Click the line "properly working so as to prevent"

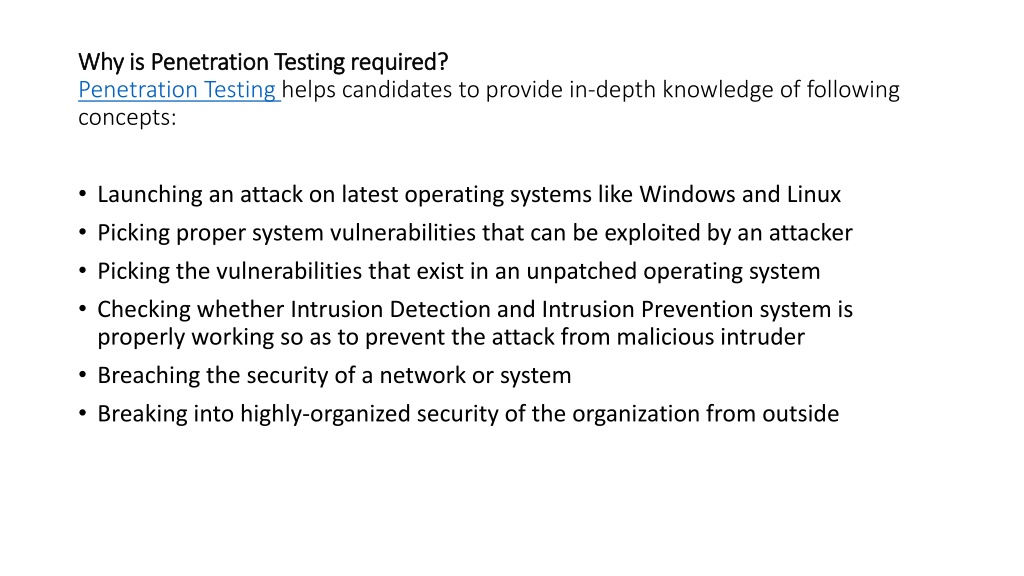tap(451, 337)
